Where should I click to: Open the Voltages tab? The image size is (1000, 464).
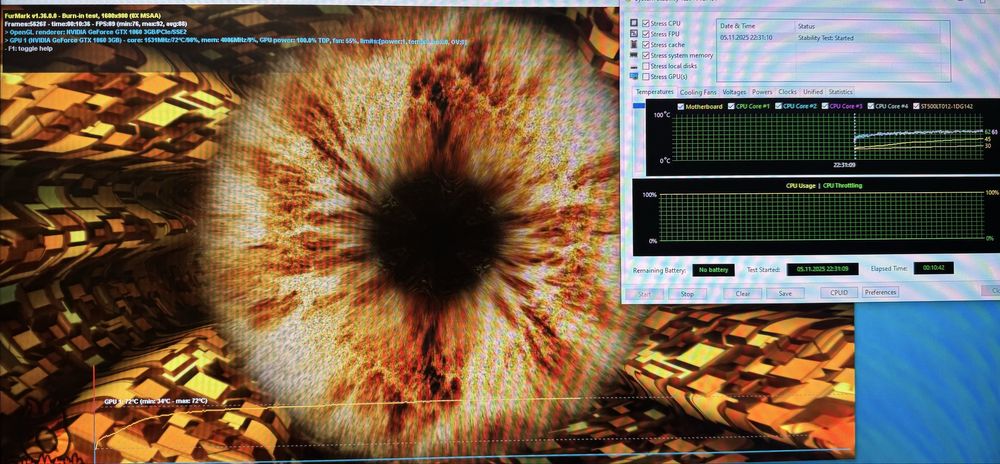(734, 92)
